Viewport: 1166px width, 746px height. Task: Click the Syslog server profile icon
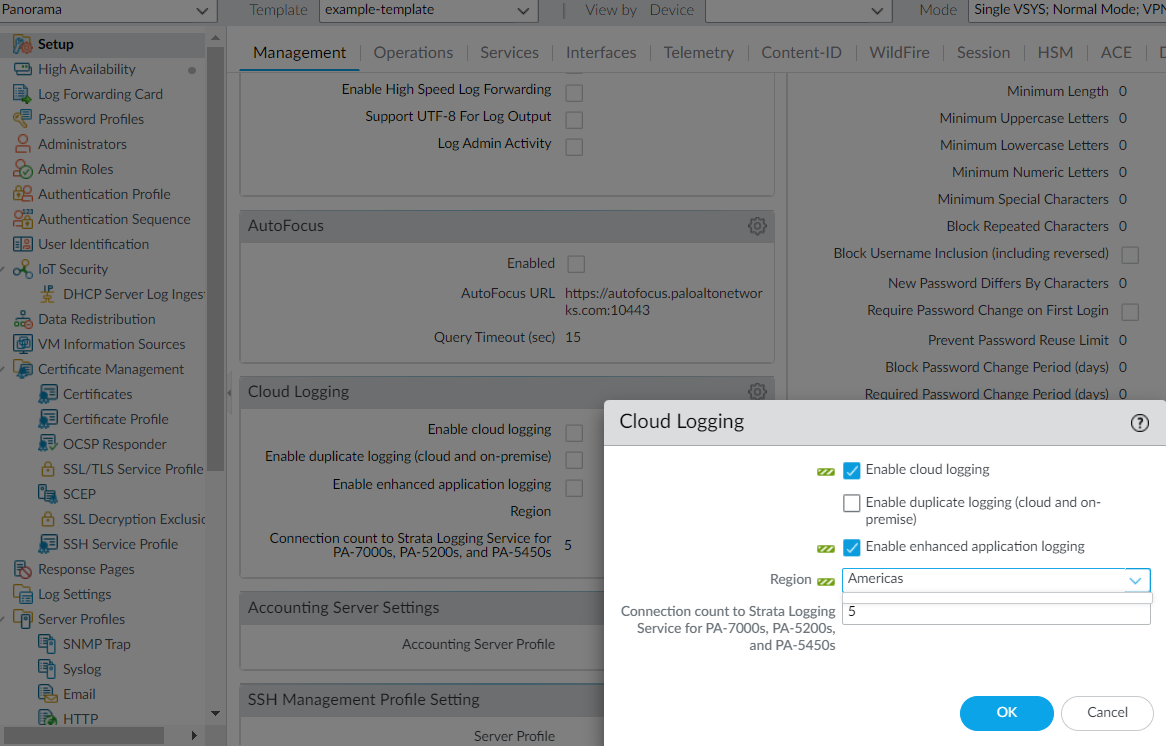point(47,669)
